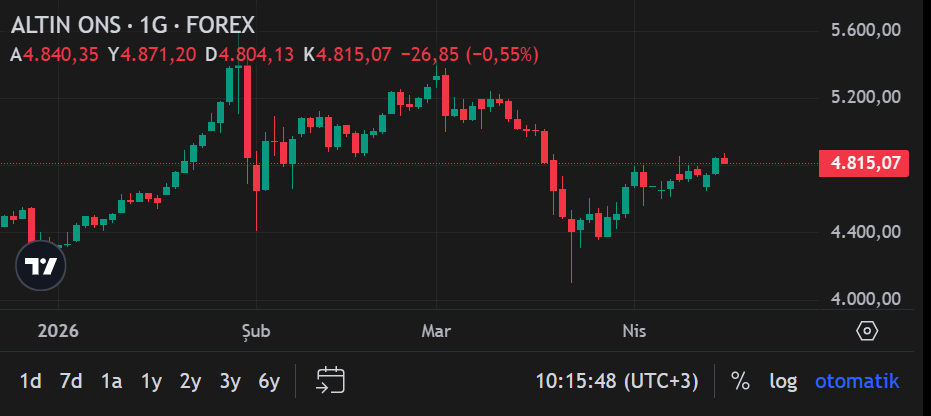Click the TradingView logo on the chart

pyautogui.click(x=41, y=266)
